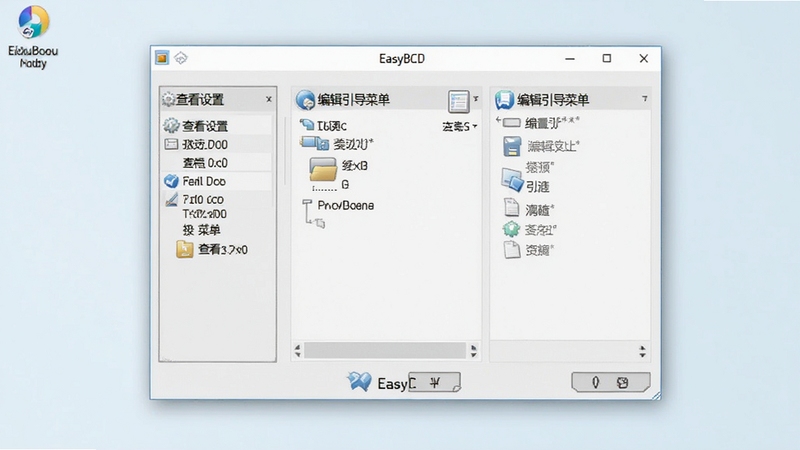Click the blue check icon beside Feril Doo
Screen dimensions: 800x450
[171, 181]
